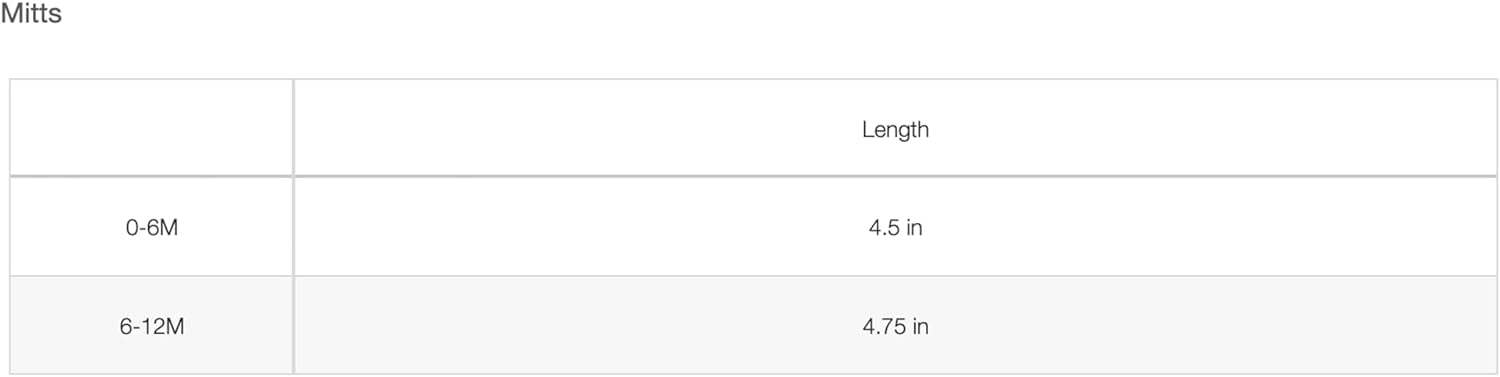This screenshot has height=377, width=1500.
Task: Click the cell directly below Length header
Action: (x=895, y=227)
